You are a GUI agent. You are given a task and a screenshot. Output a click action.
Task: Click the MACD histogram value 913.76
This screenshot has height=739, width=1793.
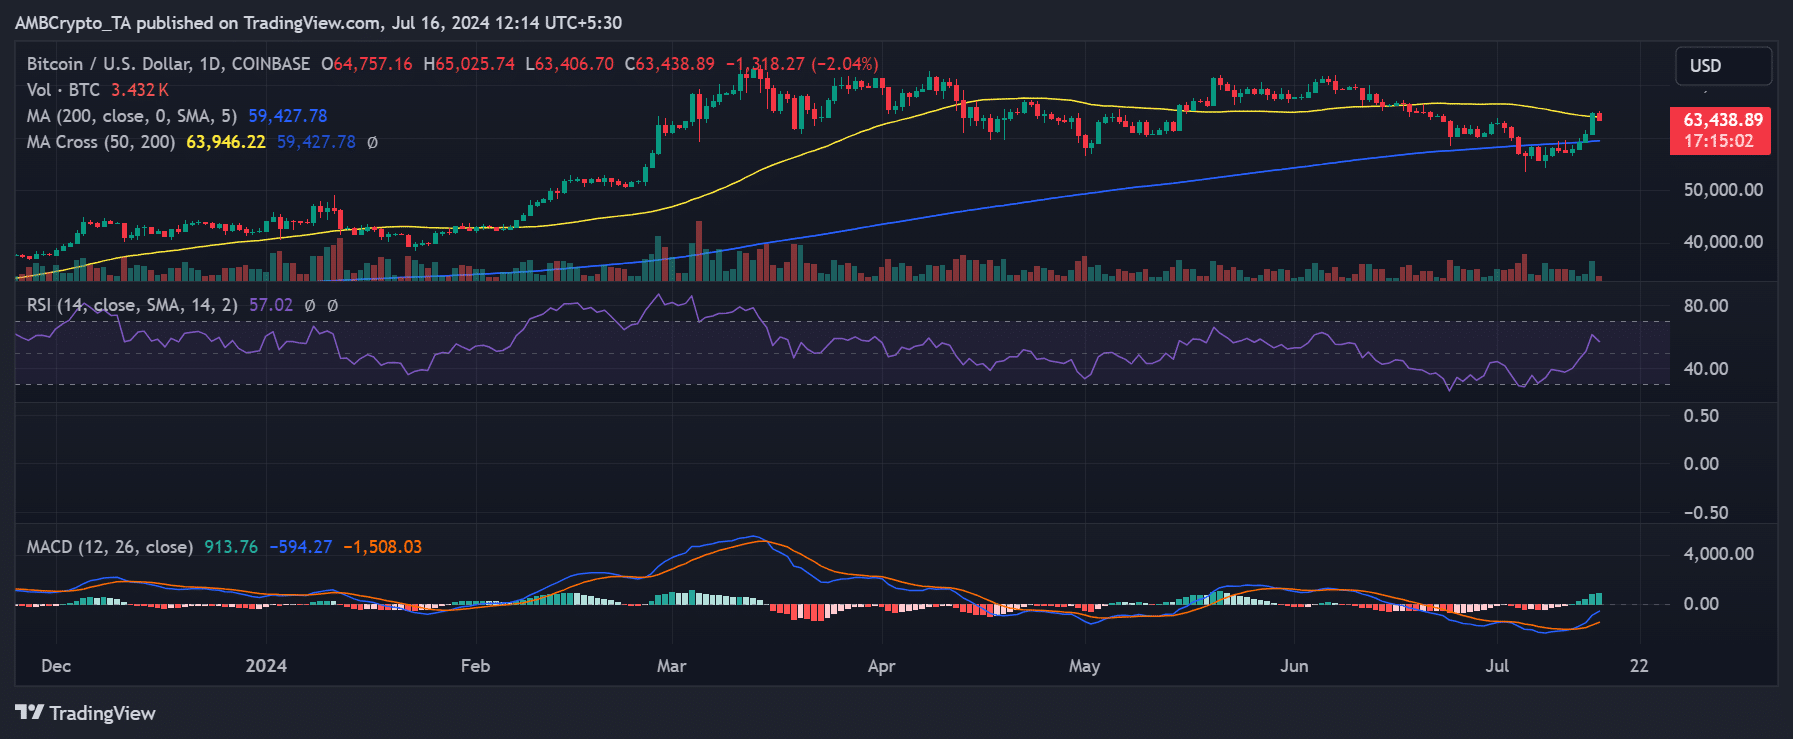[231, 547]
